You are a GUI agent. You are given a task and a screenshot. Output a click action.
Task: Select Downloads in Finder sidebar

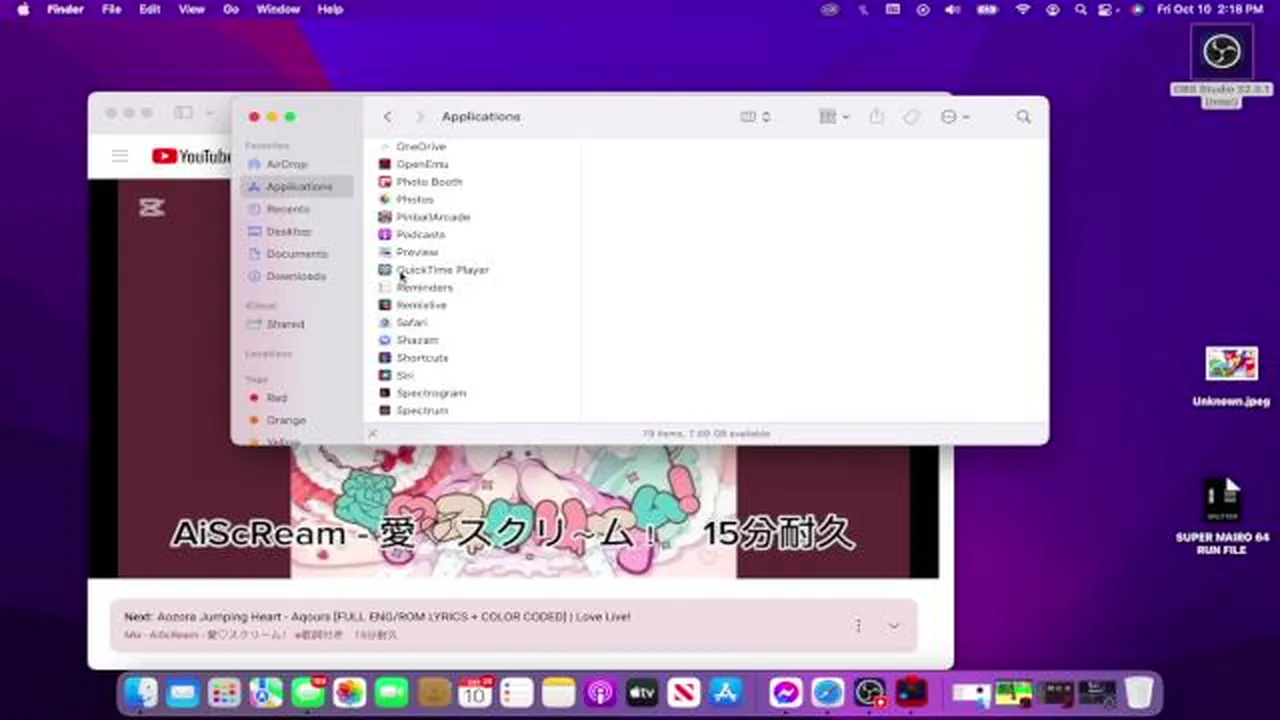295,276
